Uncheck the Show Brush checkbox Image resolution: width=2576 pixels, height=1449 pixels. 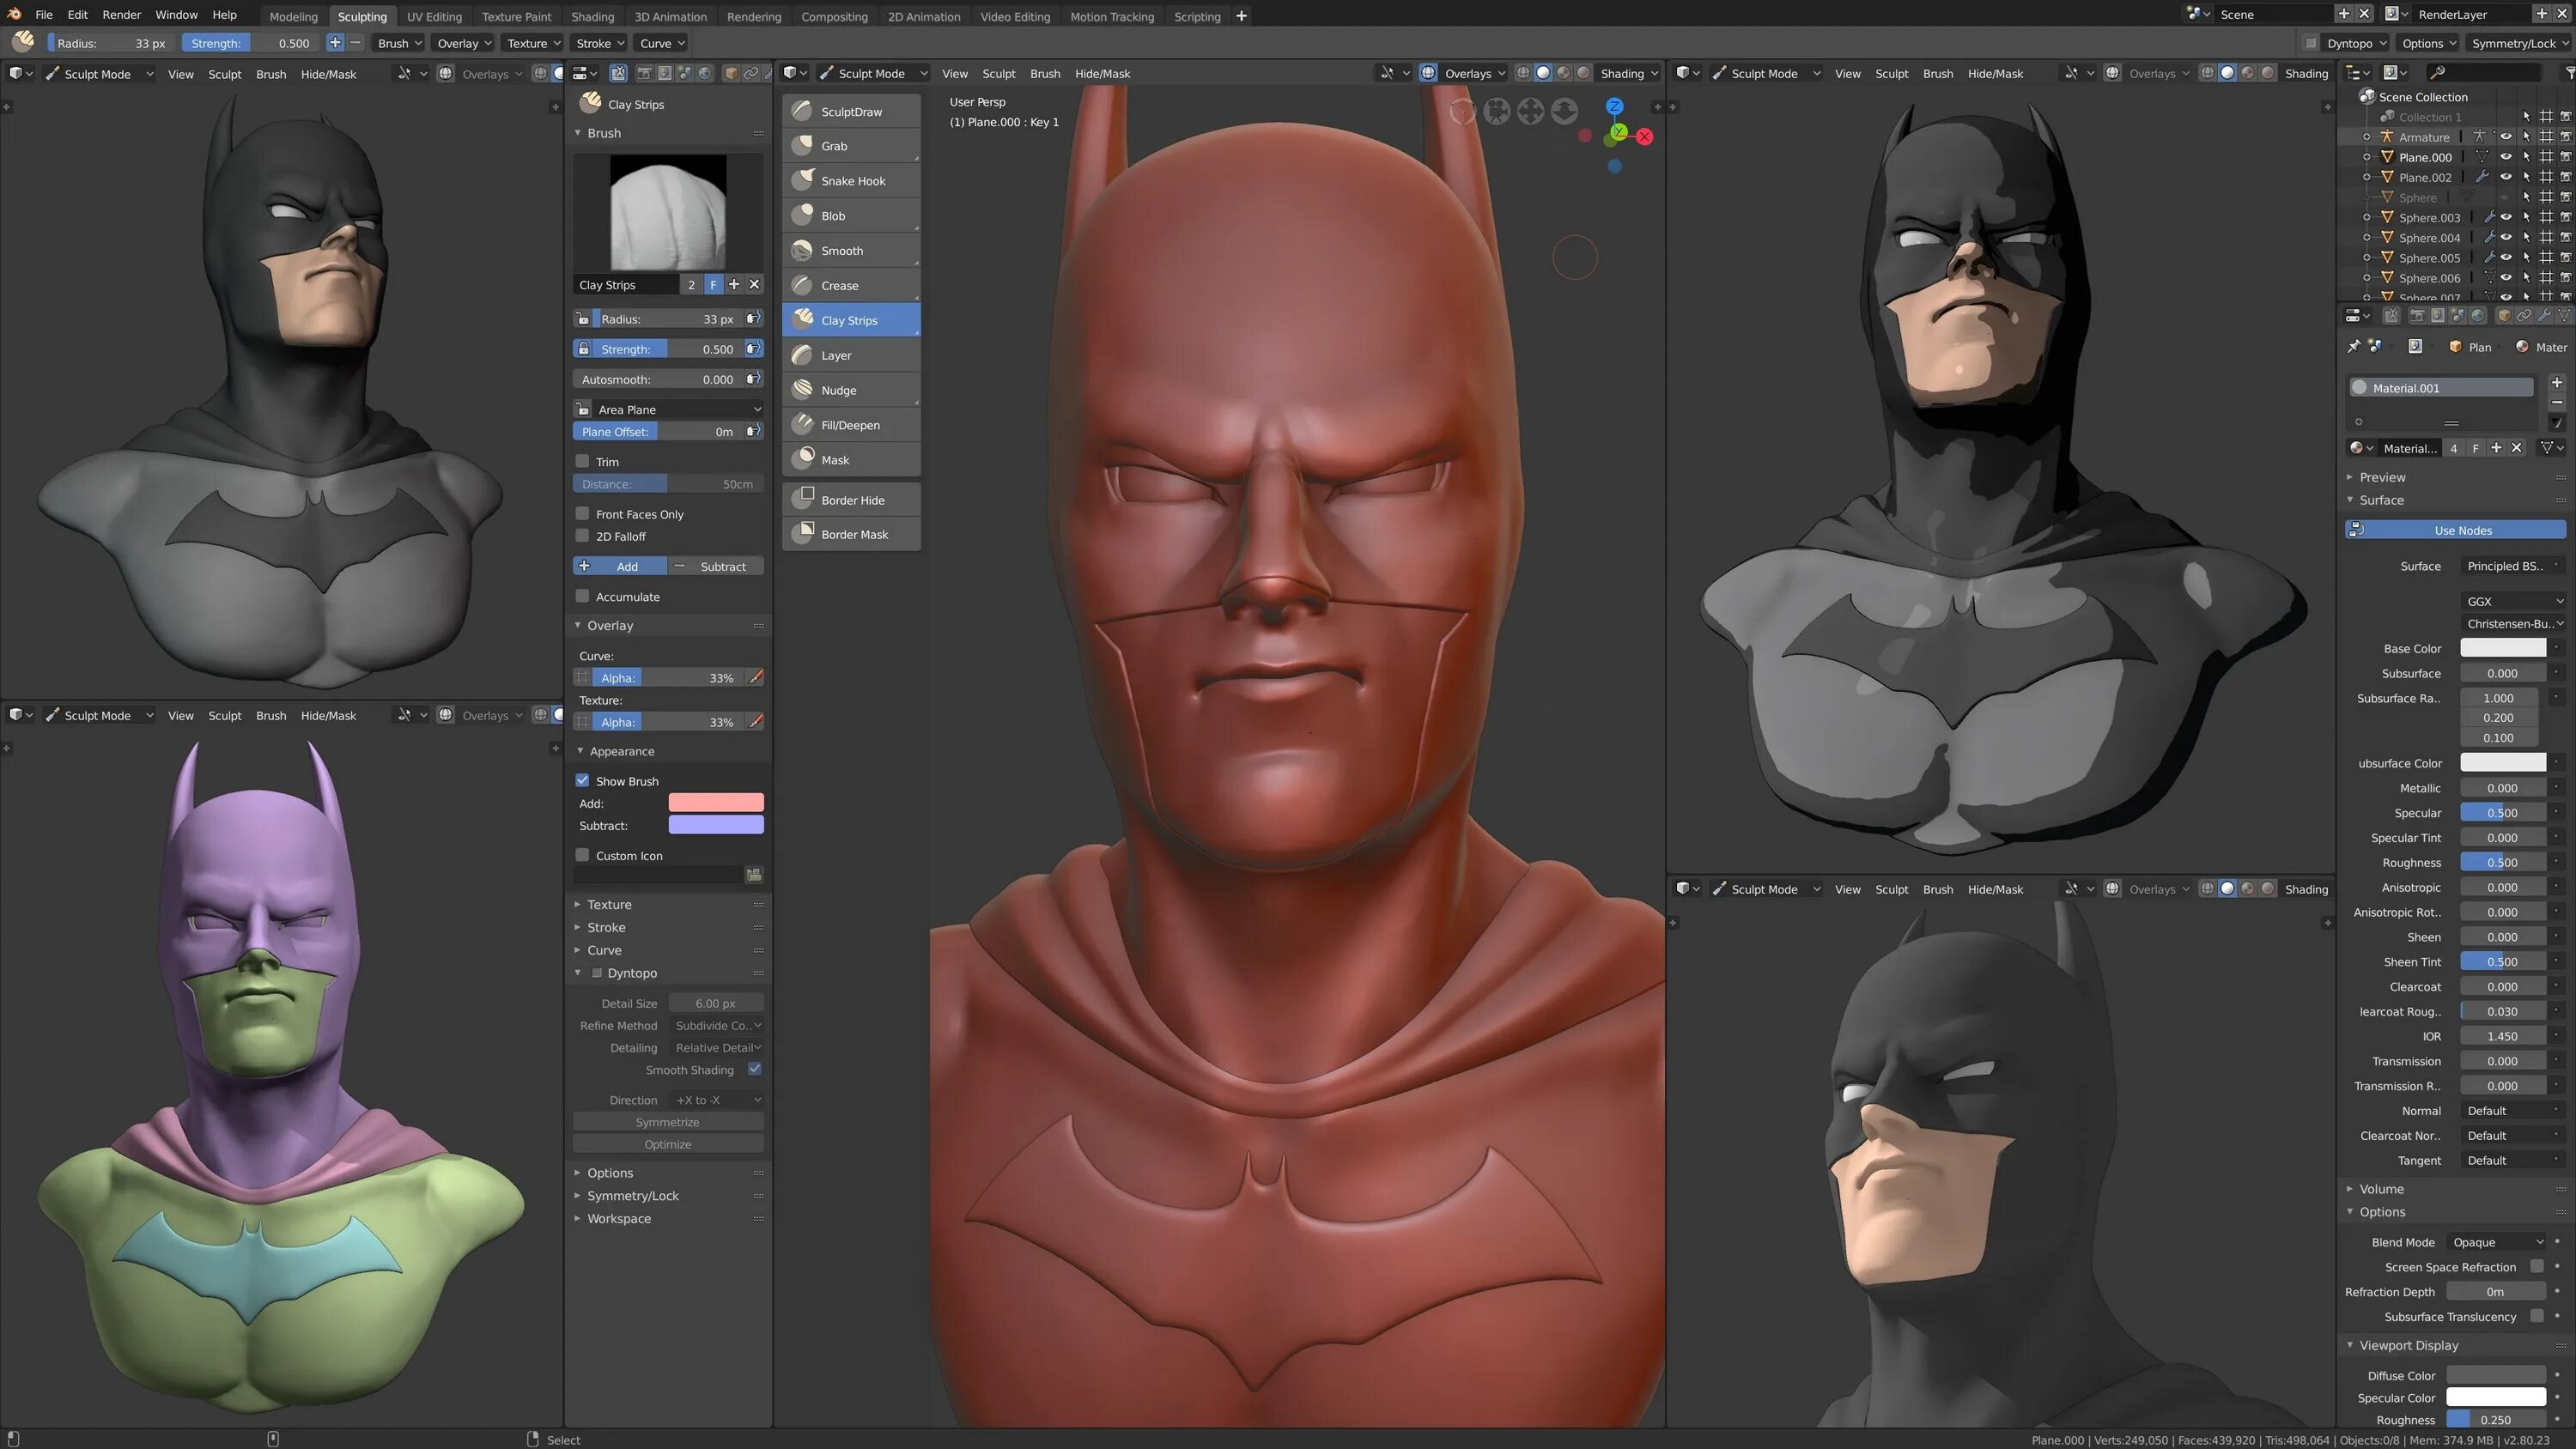pyautogui.click(x=582, y=781)
